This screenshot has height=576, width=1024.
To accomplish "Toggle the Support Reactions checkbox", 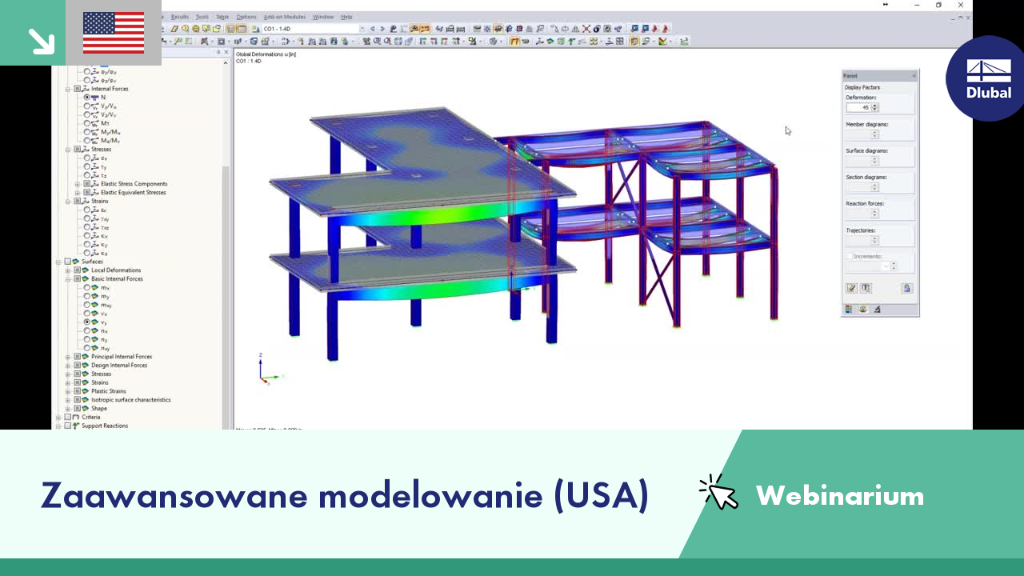I will tap(67, 426).
